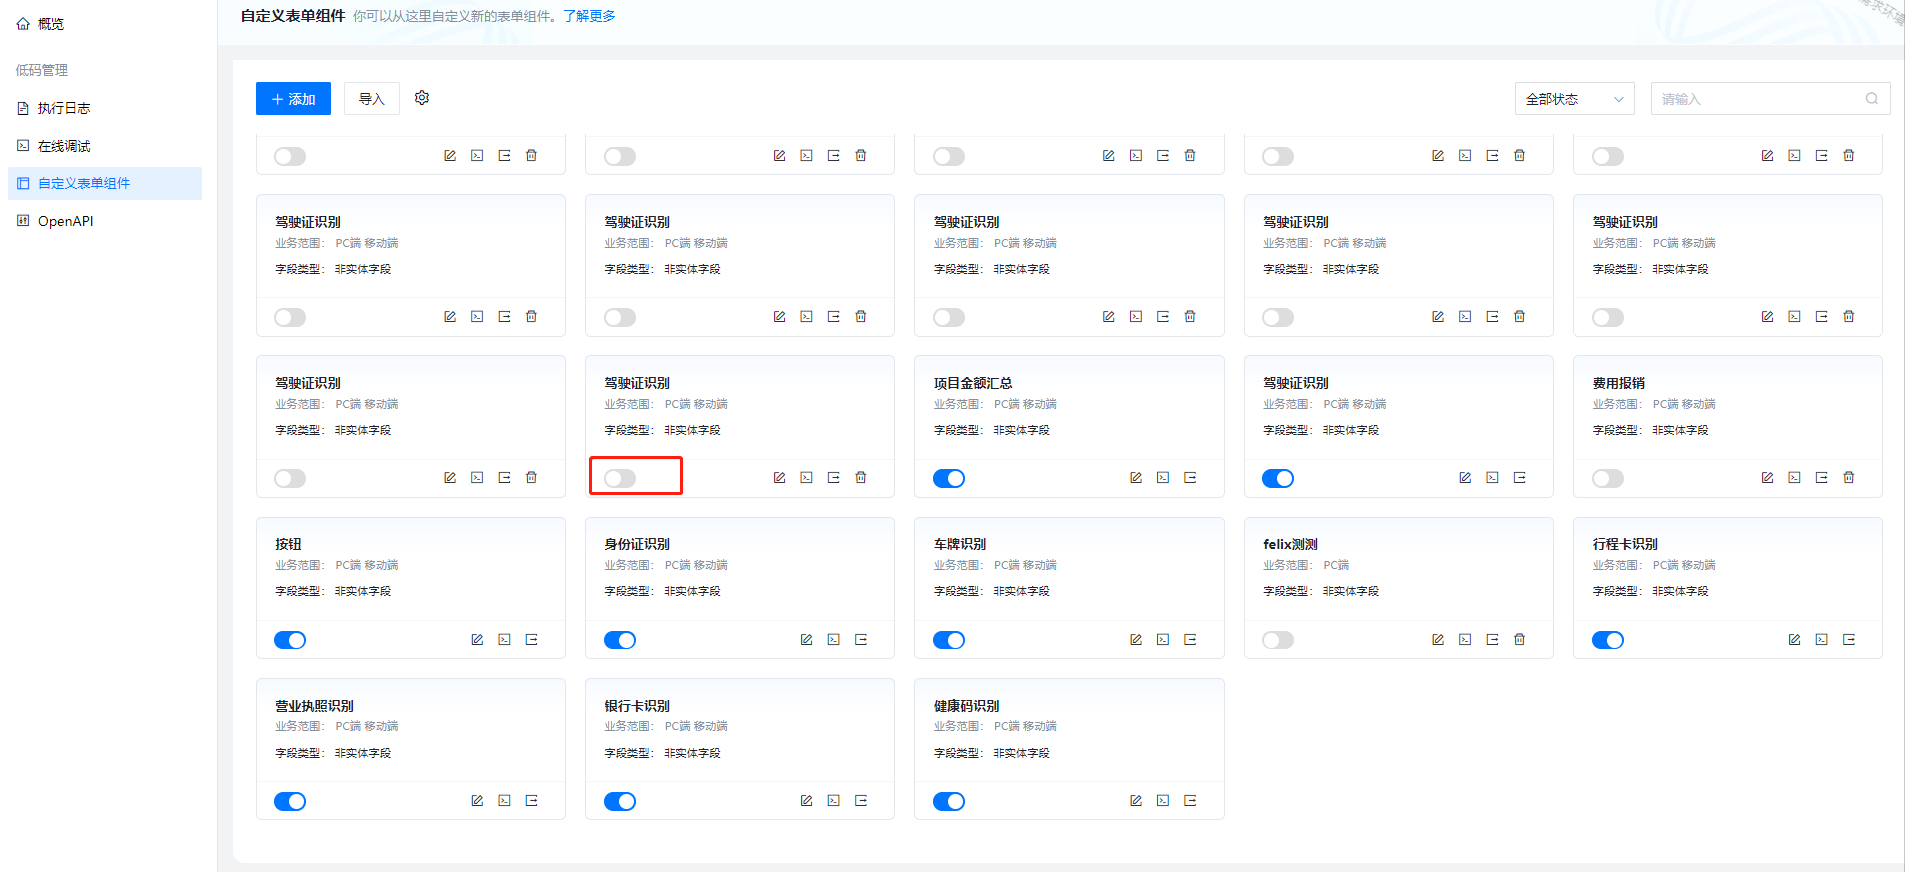
Task: Go to 执行日志 in sidebar
Action: 64,108
